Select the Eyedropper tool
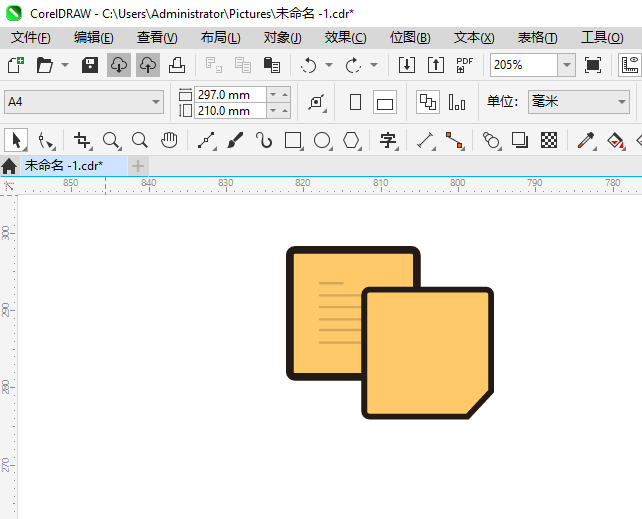Screen dimensions: 642x519 [586, 140]
